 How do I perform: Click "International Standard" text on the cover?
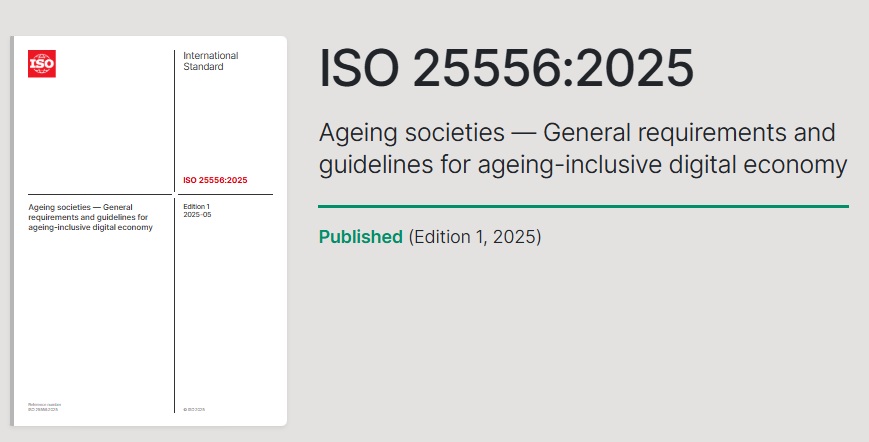click(x=211, y=61)
